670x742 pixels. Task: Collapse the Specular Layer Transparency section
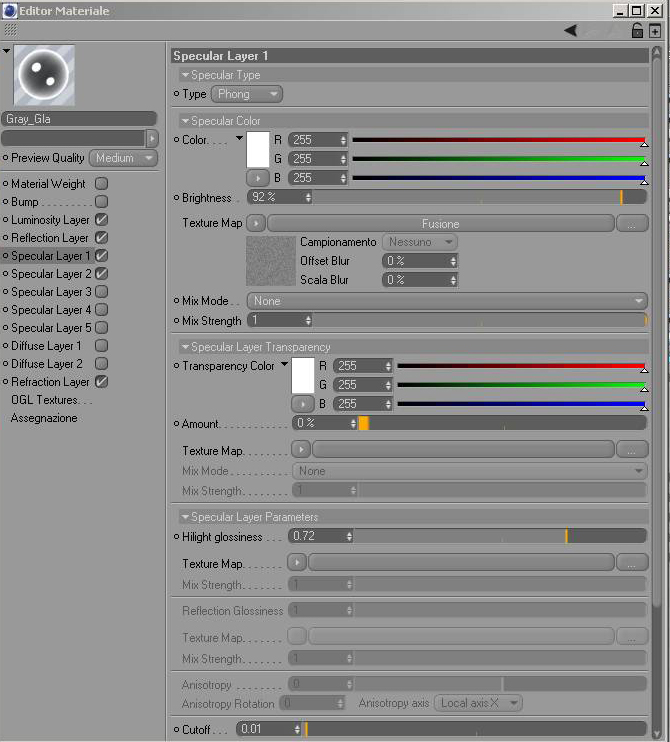185,347
